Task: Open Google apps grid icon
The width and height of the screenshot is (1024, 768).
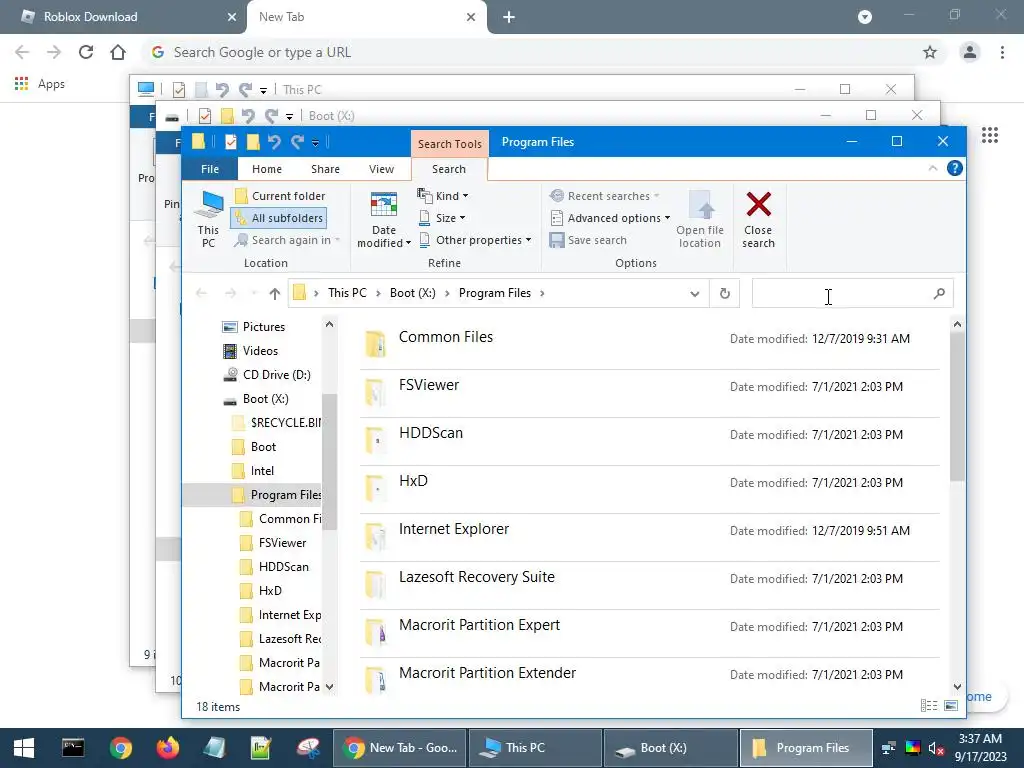Action: 989,135
